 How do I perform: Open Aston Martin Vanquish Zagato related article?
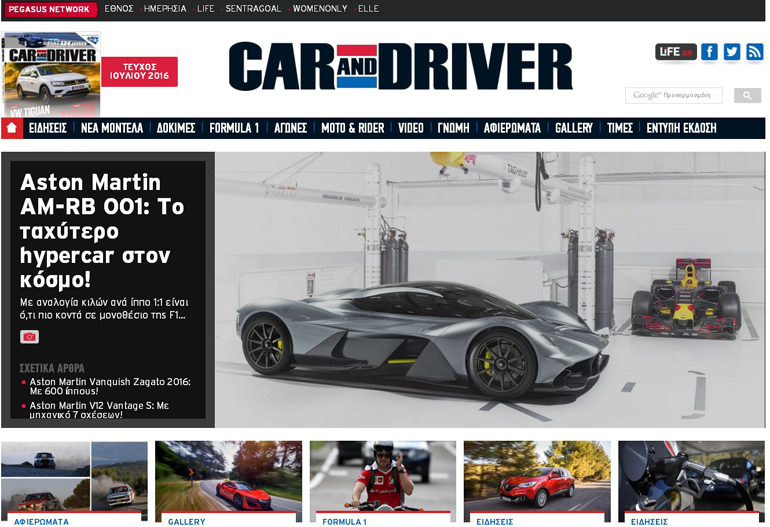[109, 387]
